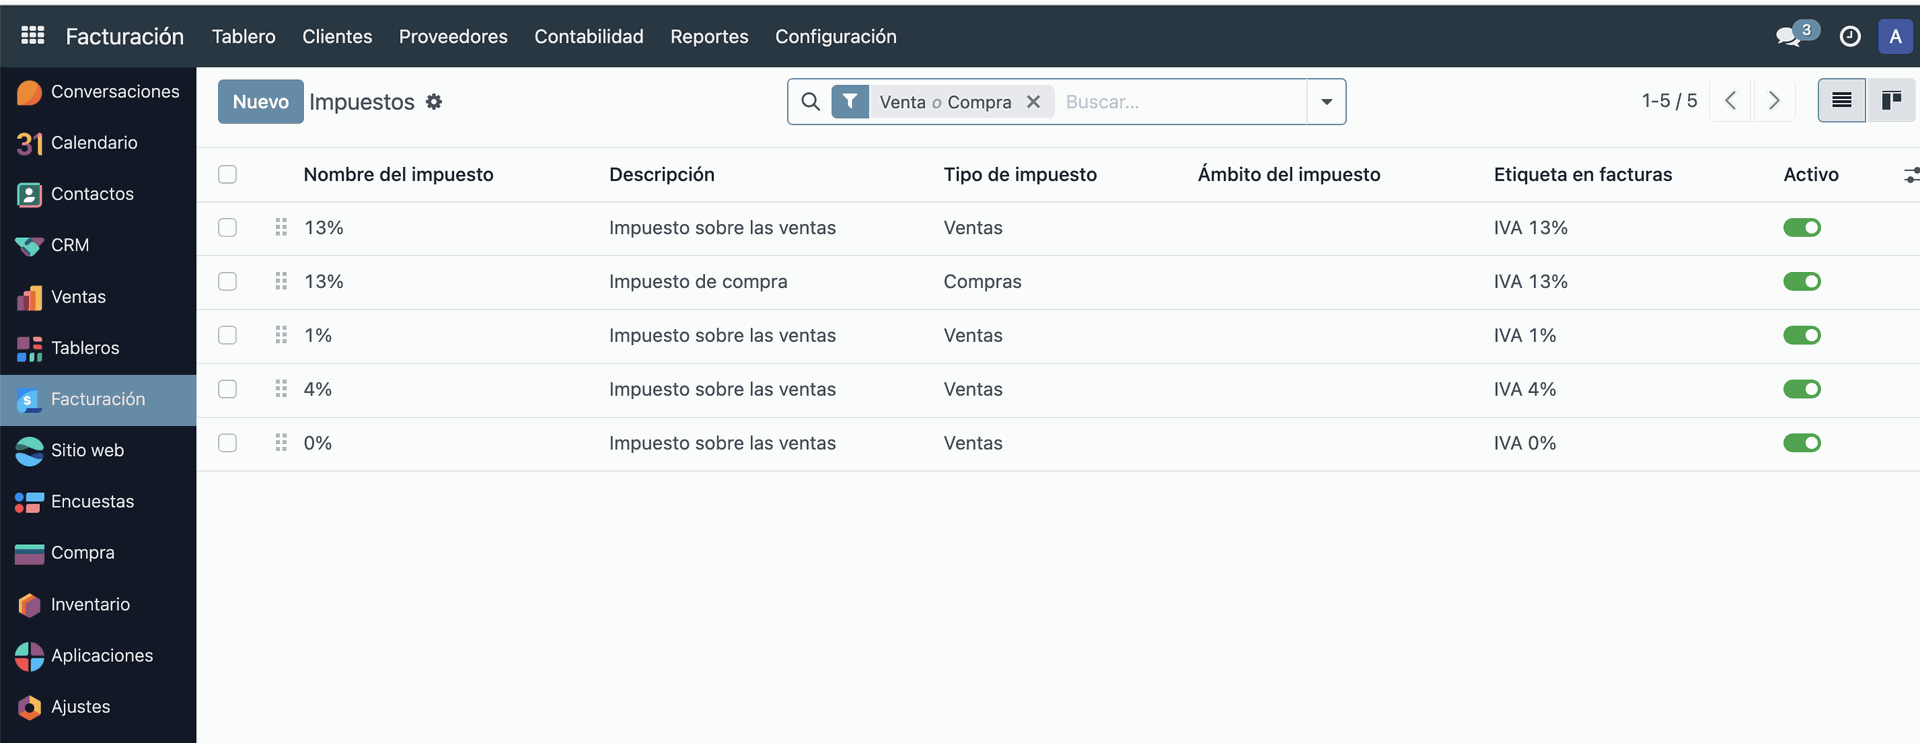
Task: Open the Compra app in sidebar
Action: (98, 553)
